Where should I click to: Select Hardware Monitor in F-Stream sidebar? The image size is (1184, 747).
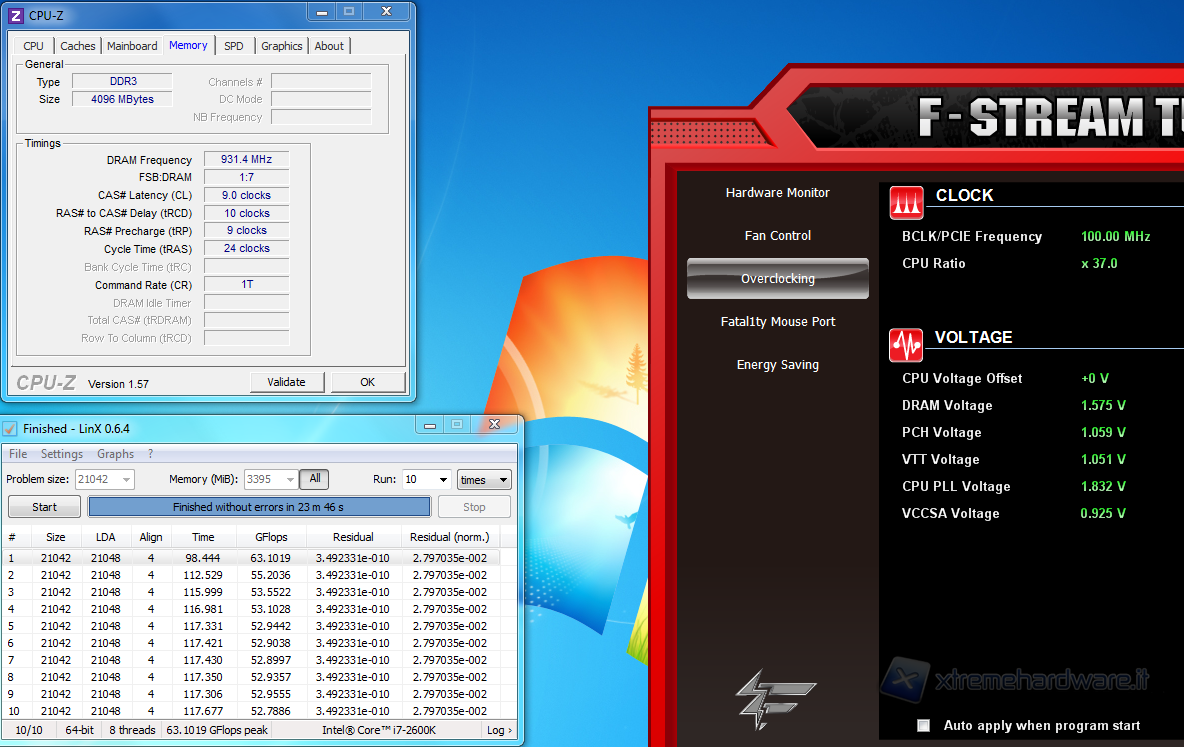777,193
